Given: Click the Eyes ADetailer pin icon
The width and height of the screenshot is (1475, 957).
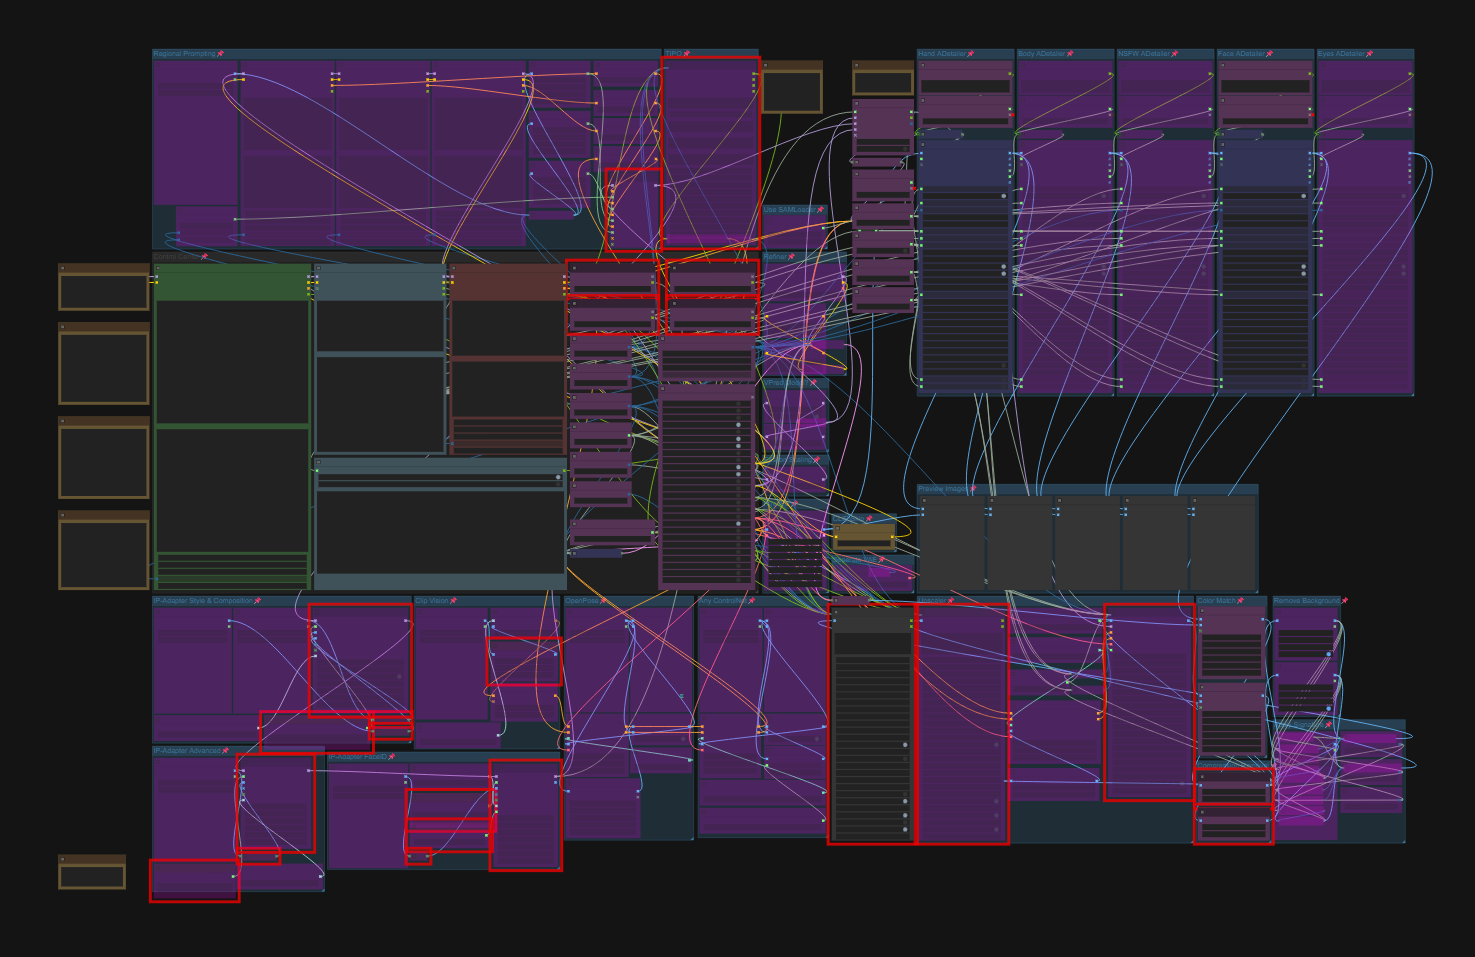Looking at the screenshot, I should [1370, 54].
